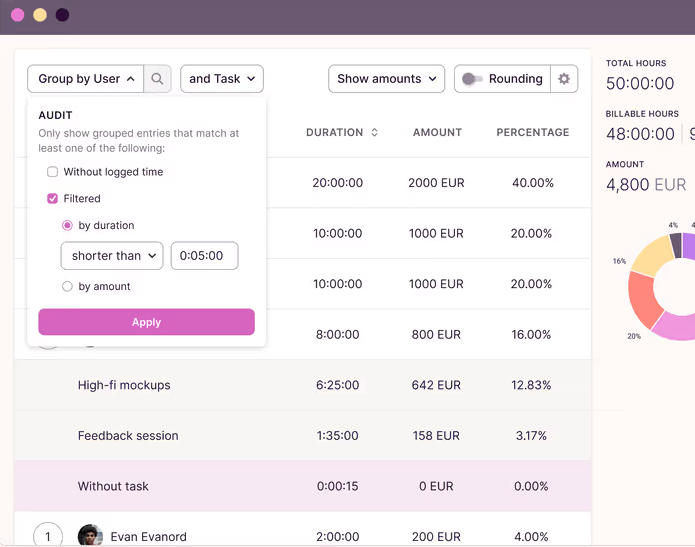Click Evan Evanord's avatar photo
695x547 pixels.
click(x=90, y=535)
